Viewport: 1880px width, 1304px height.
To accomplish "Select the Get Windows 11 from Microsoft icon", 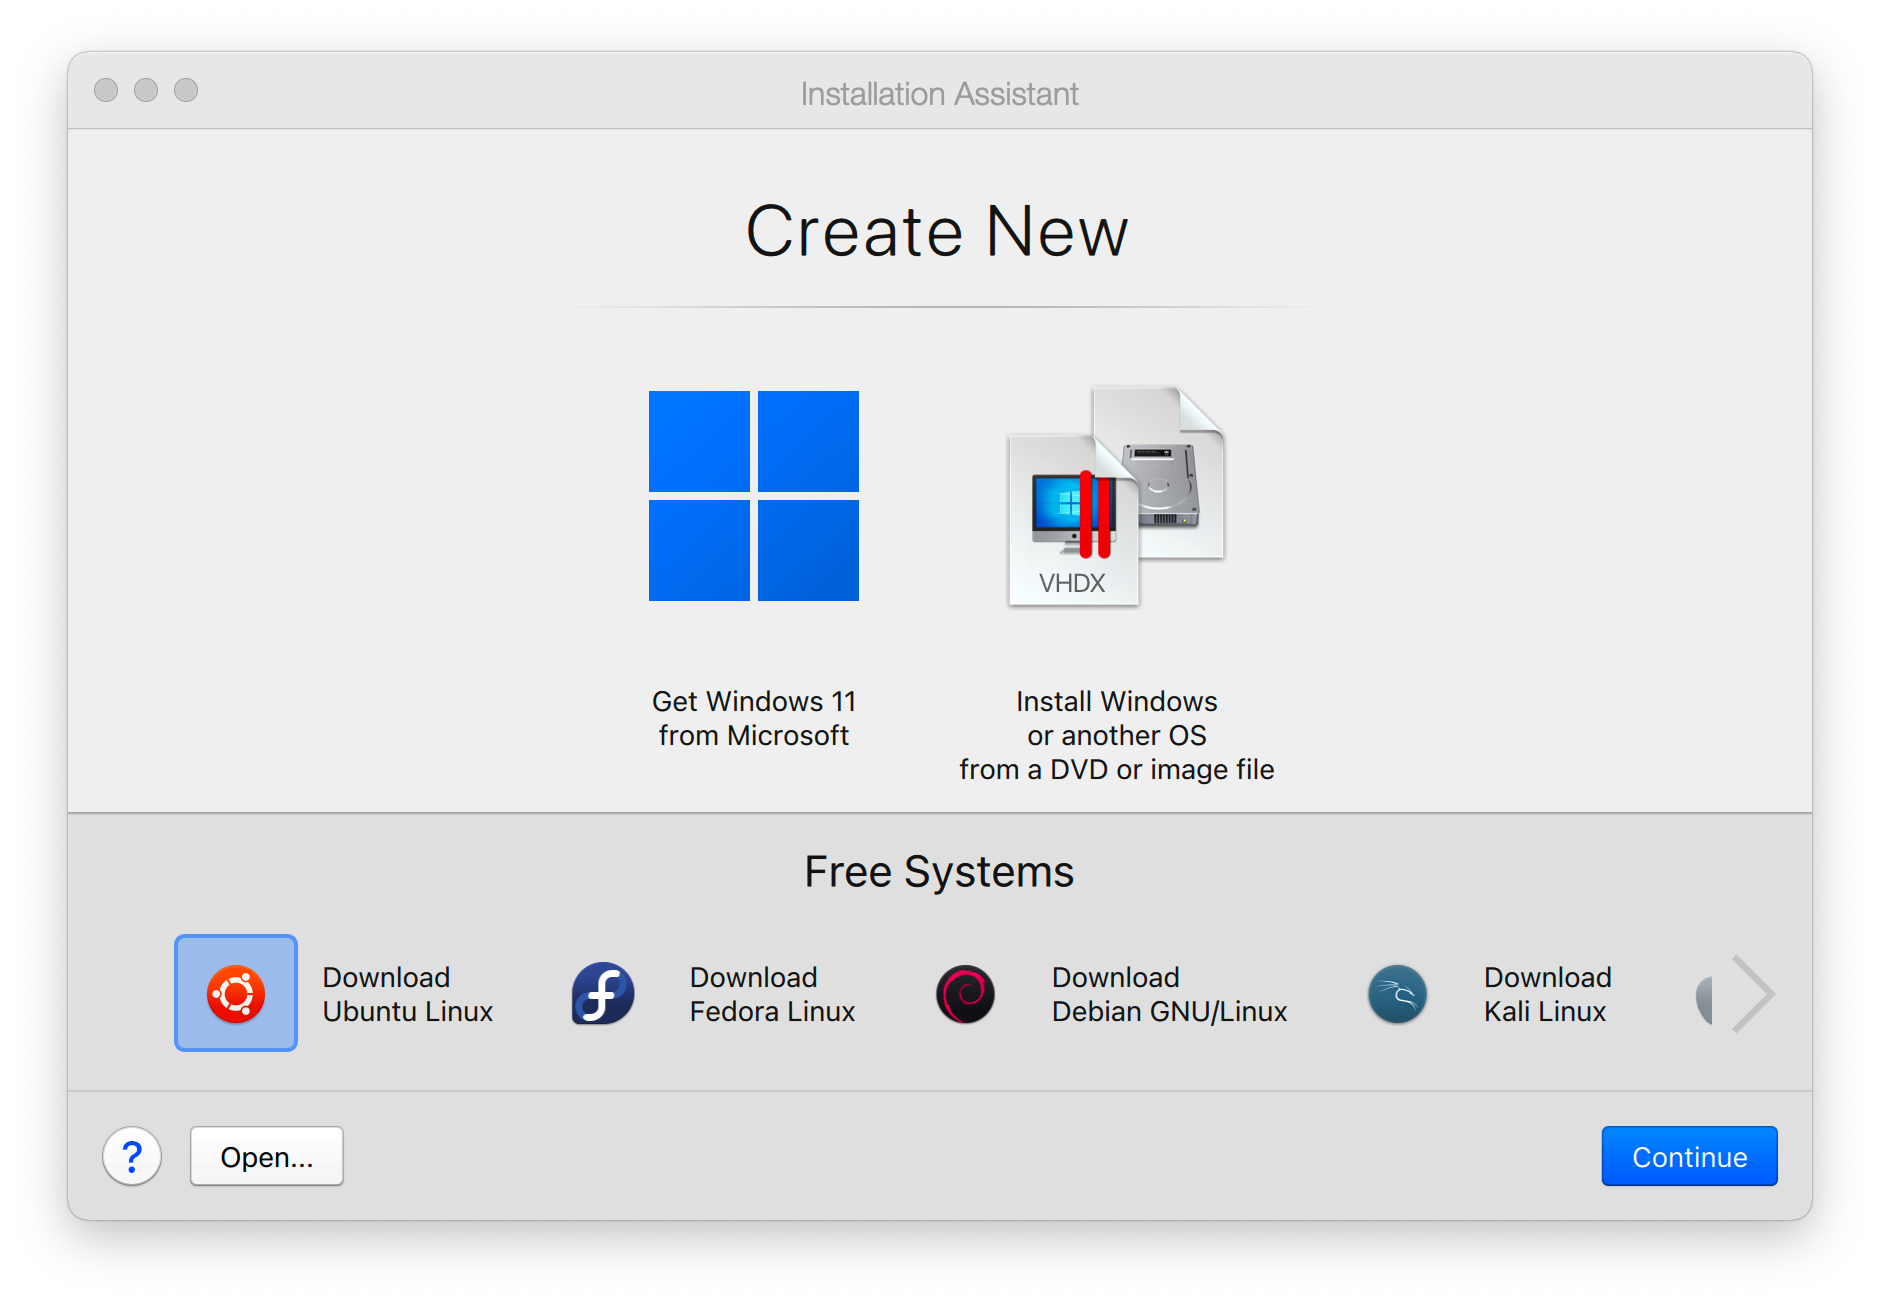I will [754, 497].
